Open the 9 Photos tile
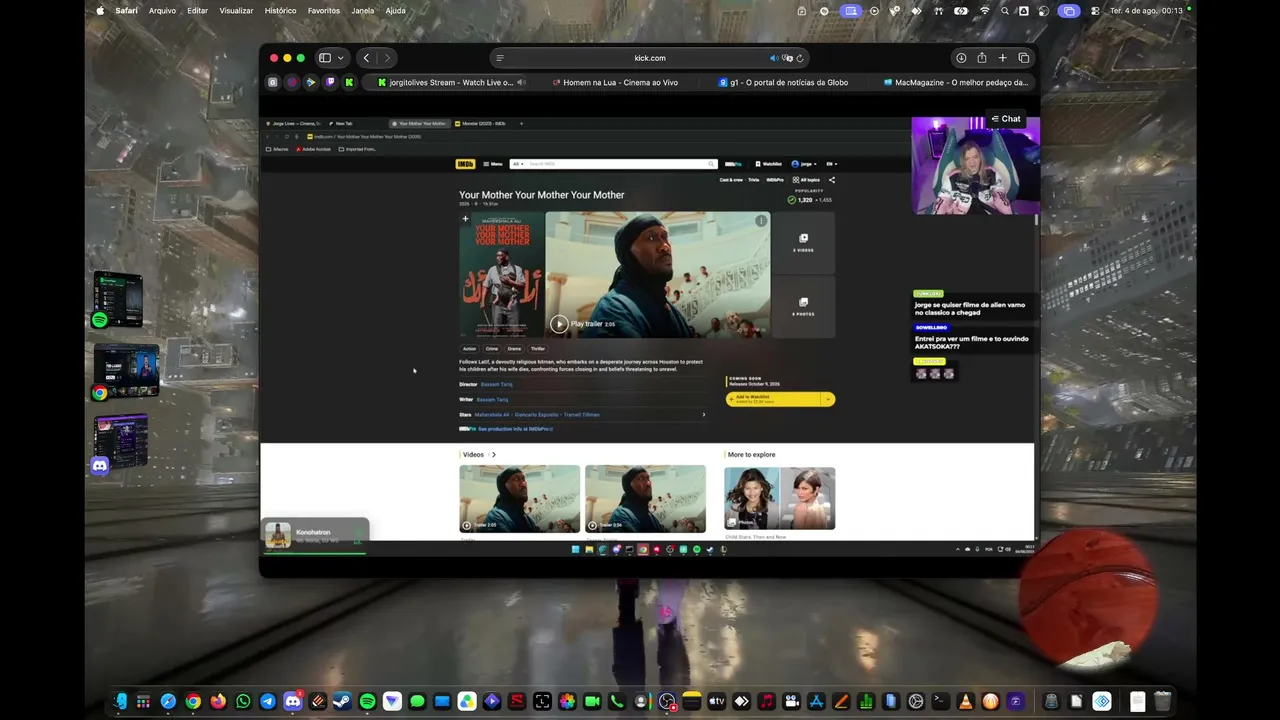1280x720 pixels. (x=803, y=307)
